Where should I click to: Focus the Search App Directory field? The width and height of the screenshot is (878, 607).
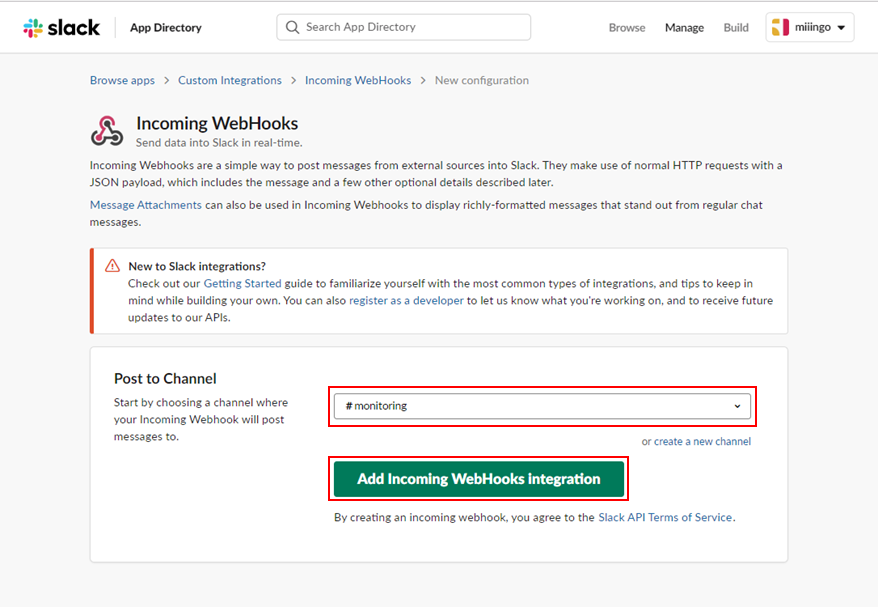[x=404, y=27]
